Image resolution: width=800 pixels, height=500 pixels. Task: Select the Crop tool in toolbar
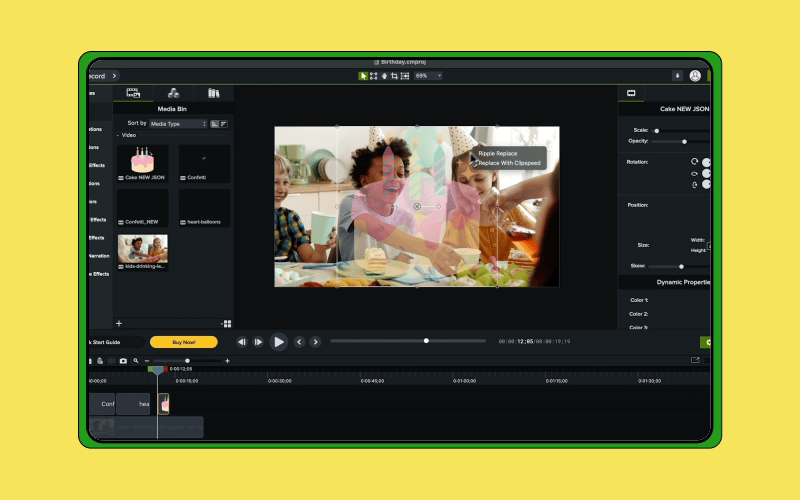point(394,76)
